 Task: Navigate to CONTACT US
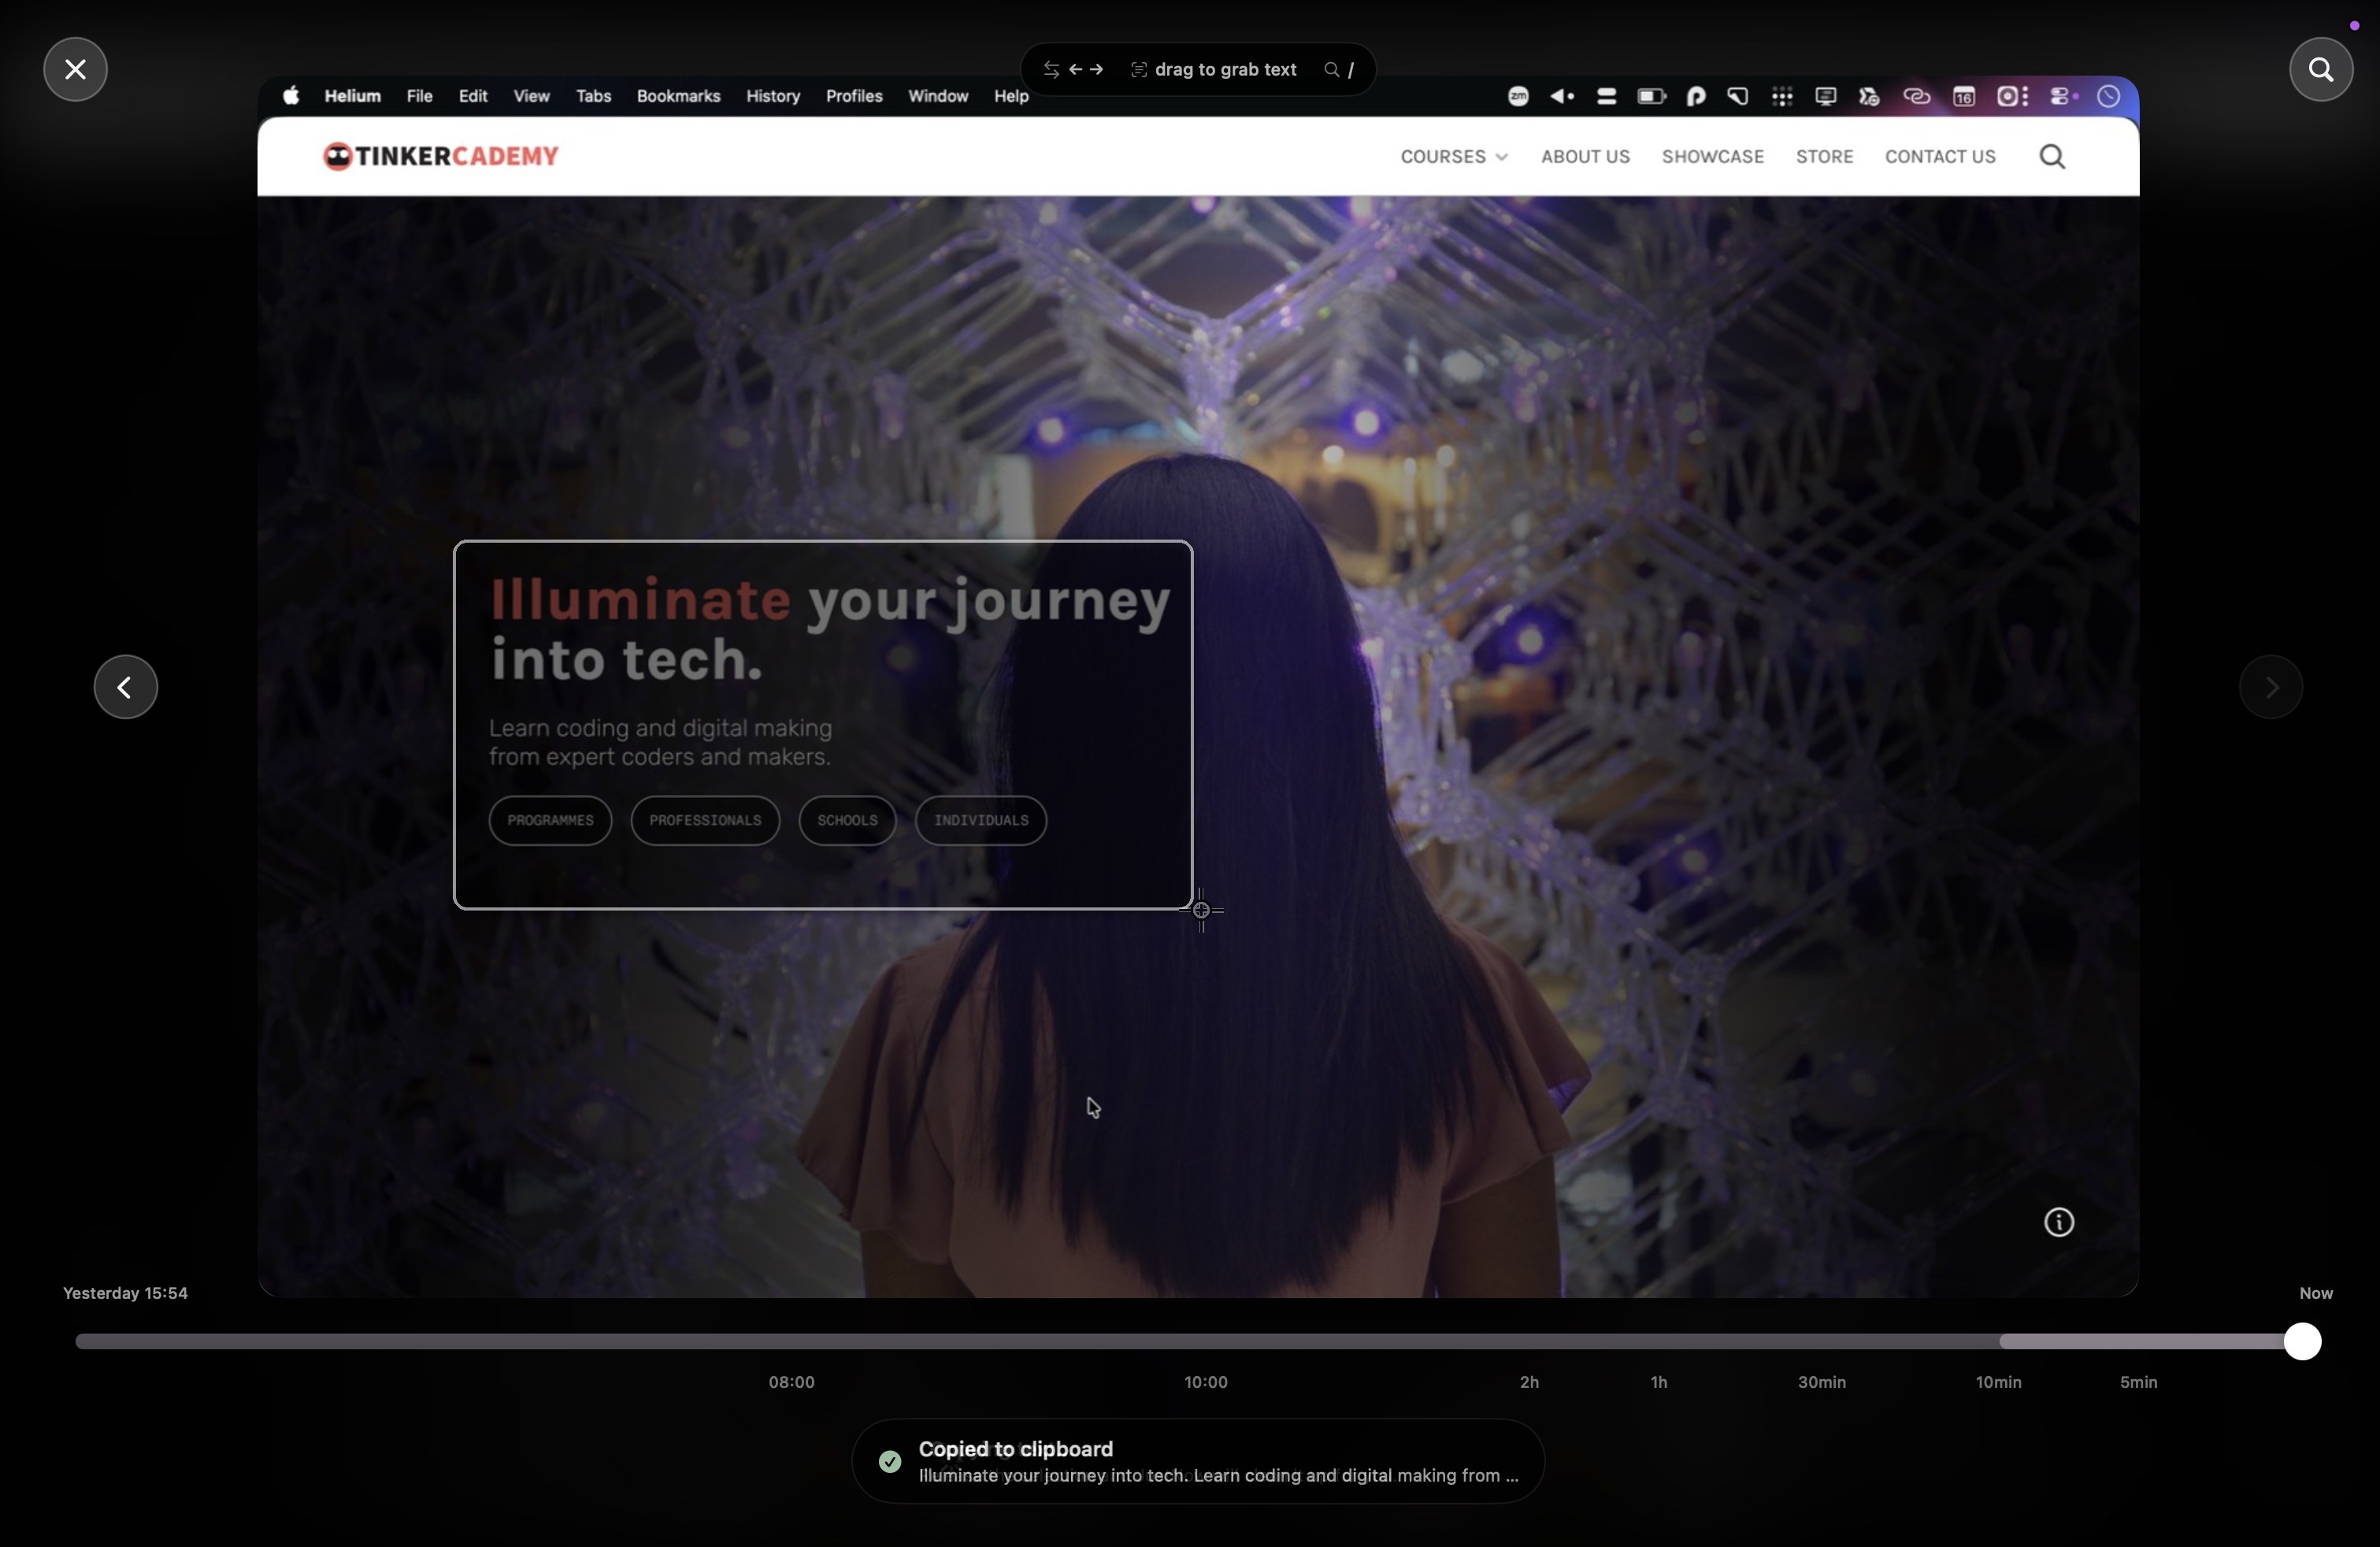pos(1939,156)
